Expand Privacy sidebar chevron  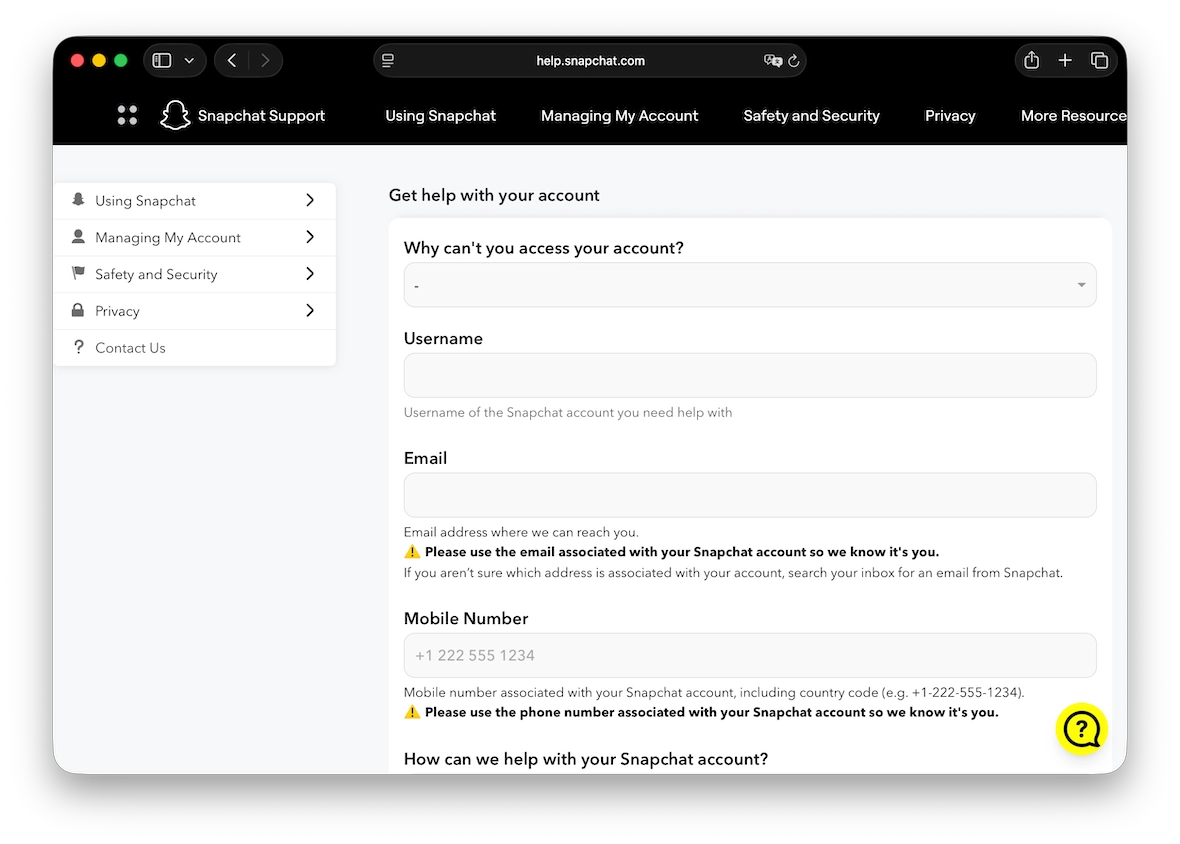[310, 311]
